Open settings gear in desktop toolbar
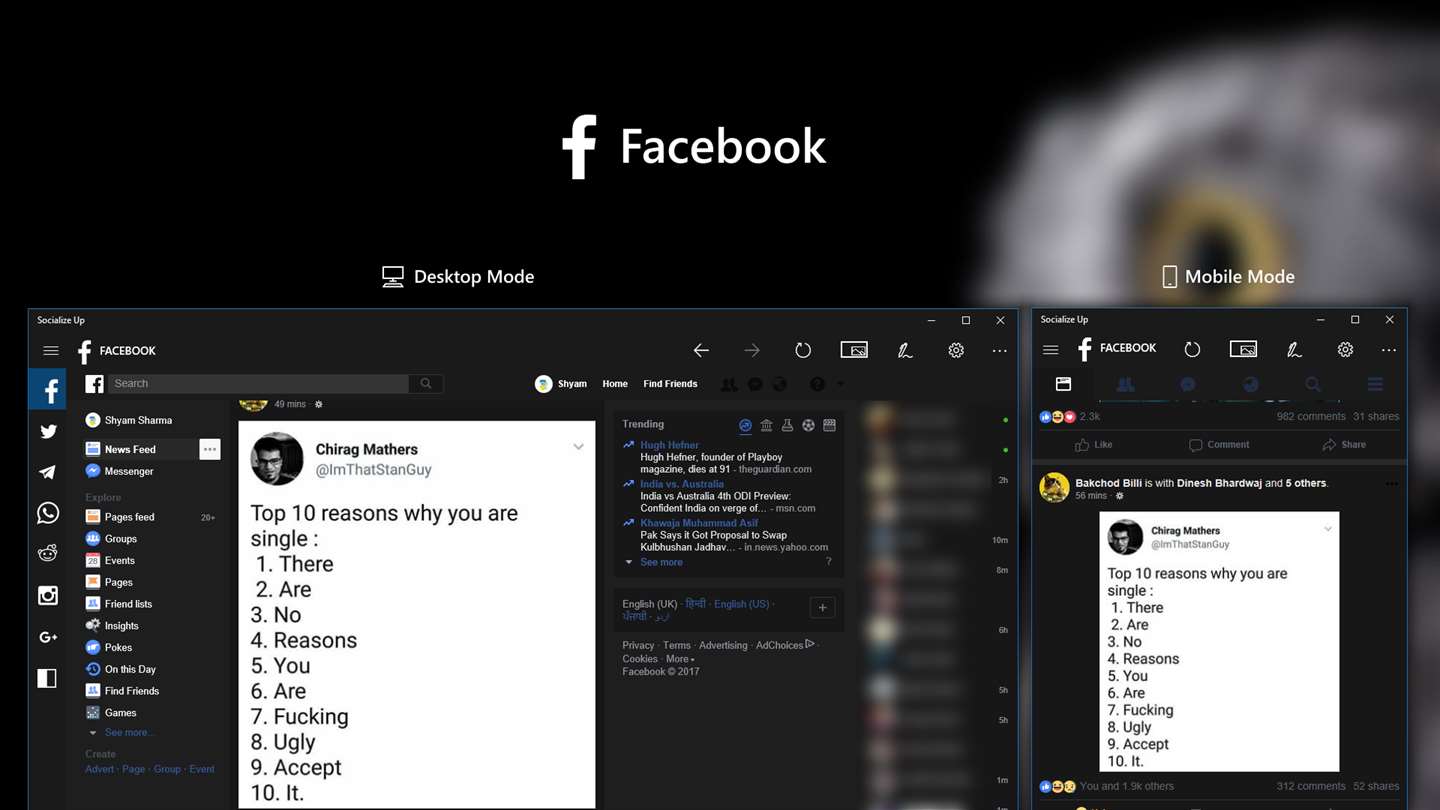Viewport: 1440px width, 810px height. [956, 350]
